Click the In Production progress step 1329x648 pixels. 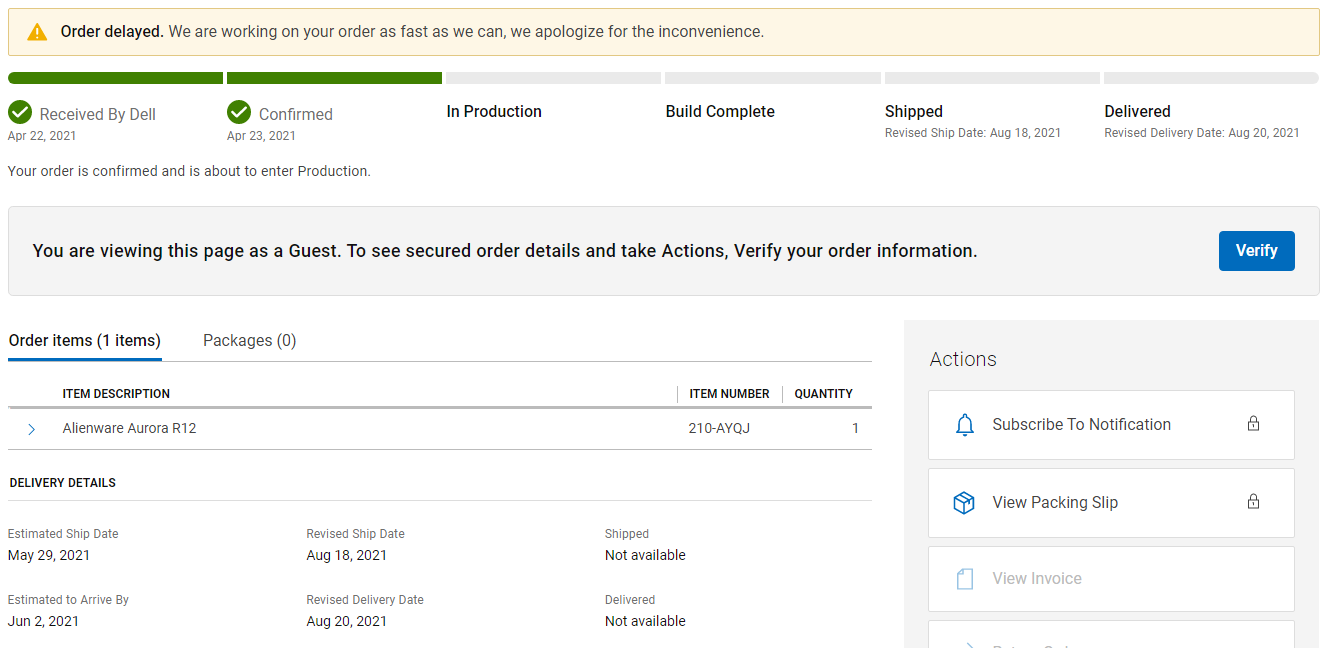(494, 112)
